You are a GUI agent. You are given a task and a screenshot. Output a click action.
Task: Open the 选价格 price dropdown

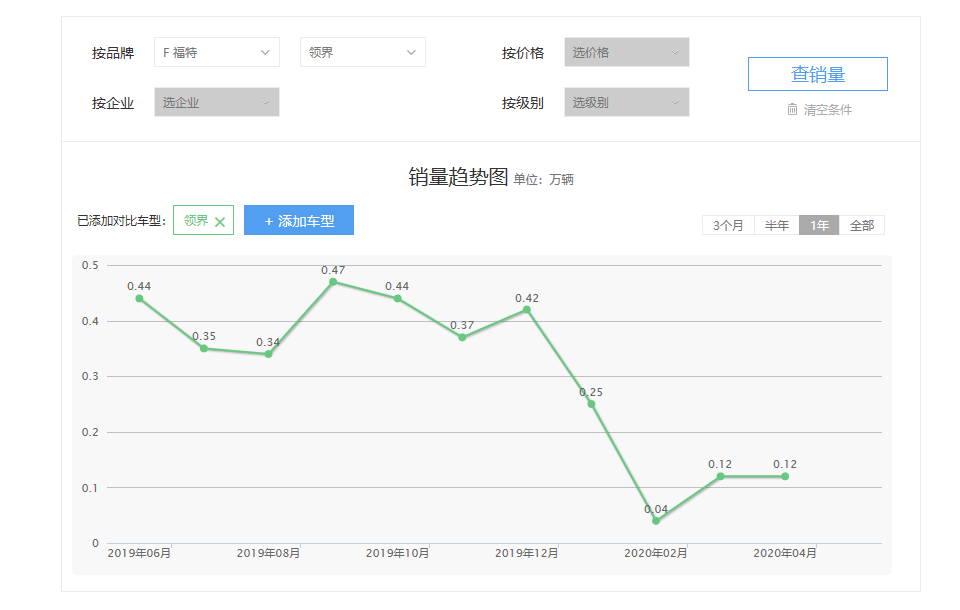(626, 52)
